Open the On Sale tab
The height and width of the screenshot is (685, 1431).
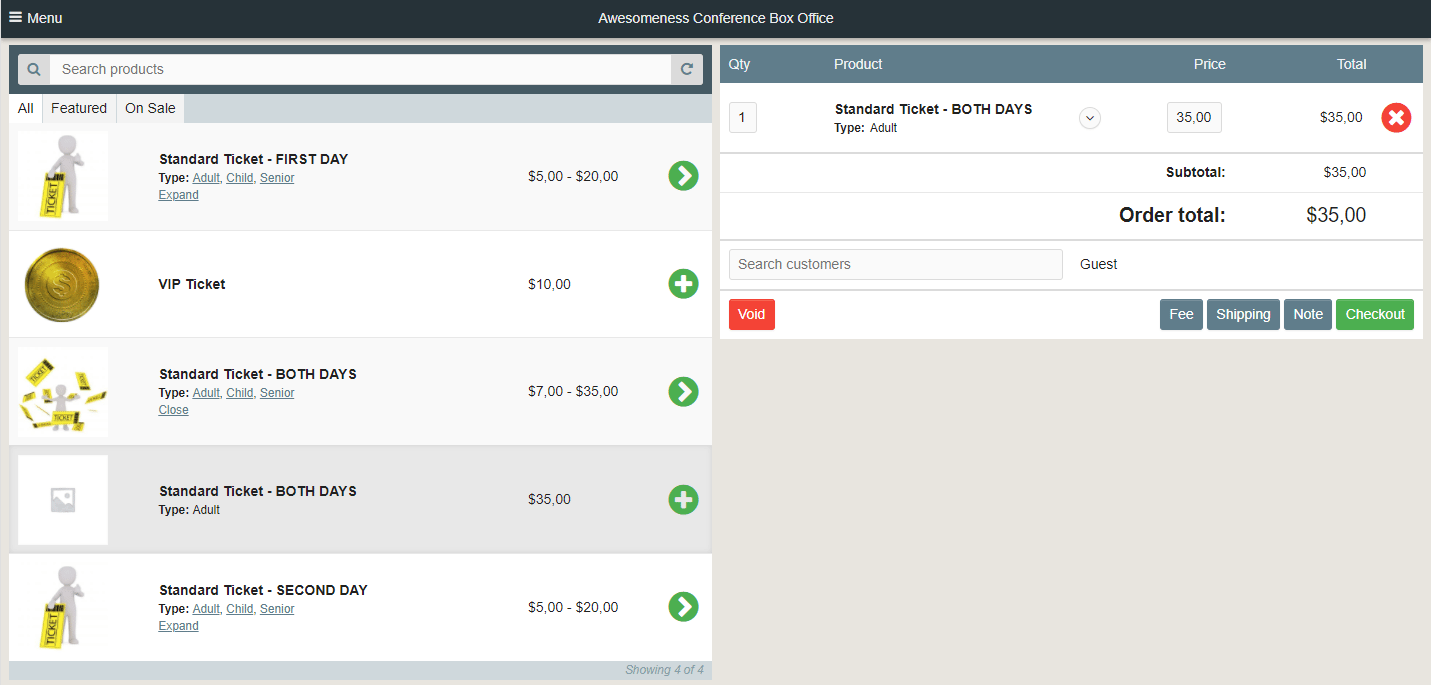149,108
